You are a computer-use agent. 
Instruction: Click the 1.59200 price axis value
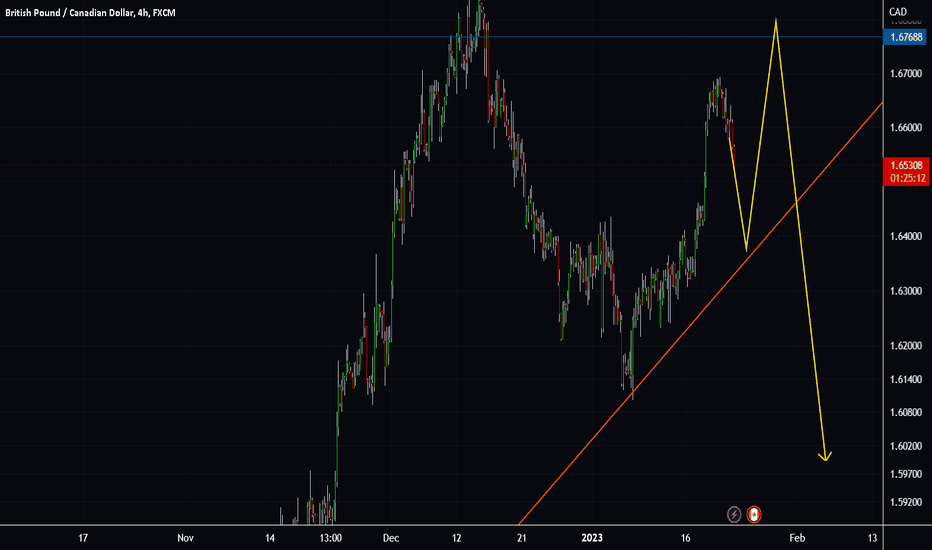tap(906, 502)
